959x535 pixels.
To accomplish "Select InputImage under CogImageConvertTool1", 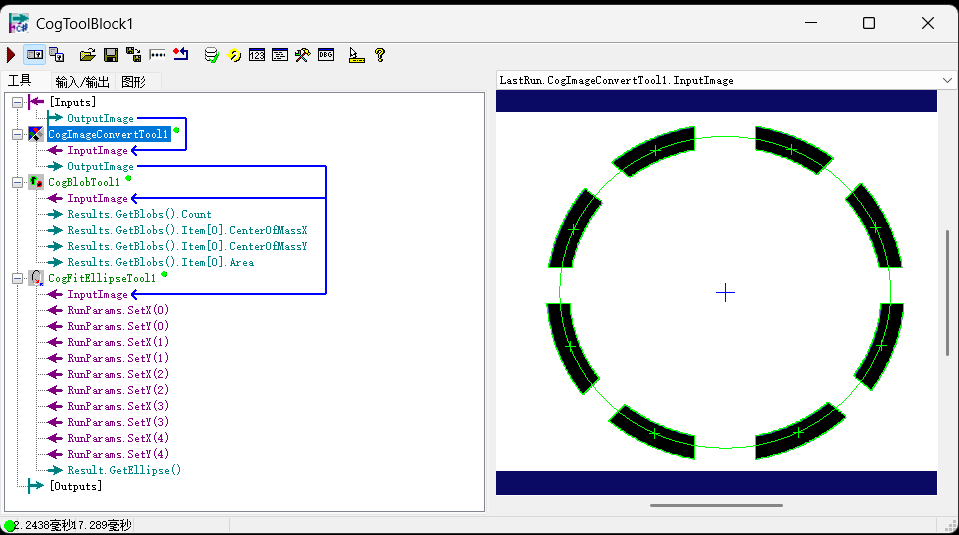I will [x=97, y=150].
